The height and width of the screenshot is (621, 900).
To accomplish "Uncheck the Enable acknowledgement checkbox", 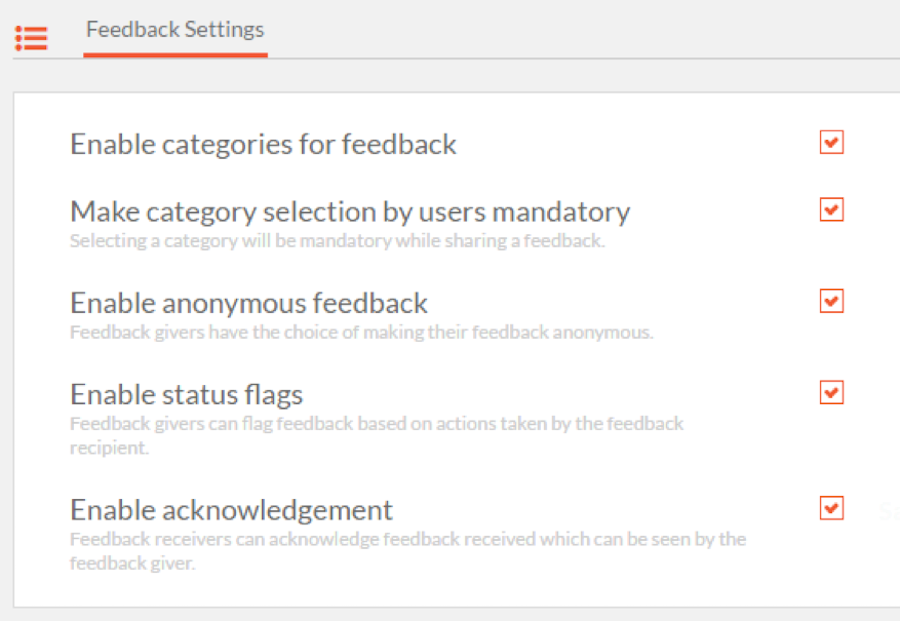I will click(x=831, y=508).
